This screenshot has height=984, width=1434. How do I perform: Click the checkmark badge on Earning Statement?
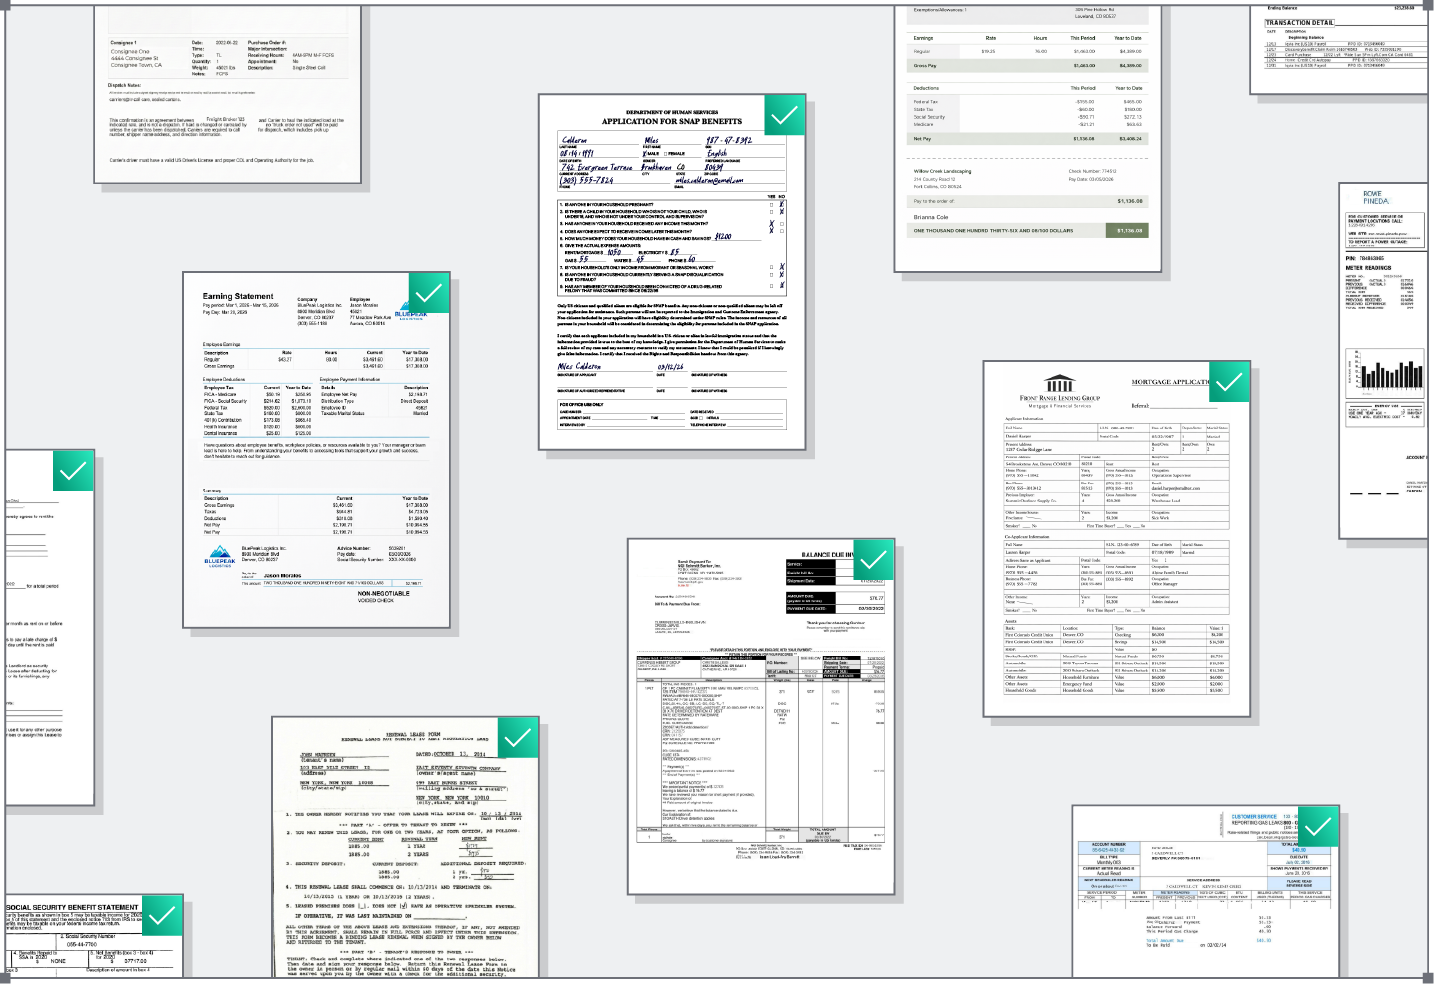(x=428, y=293)
